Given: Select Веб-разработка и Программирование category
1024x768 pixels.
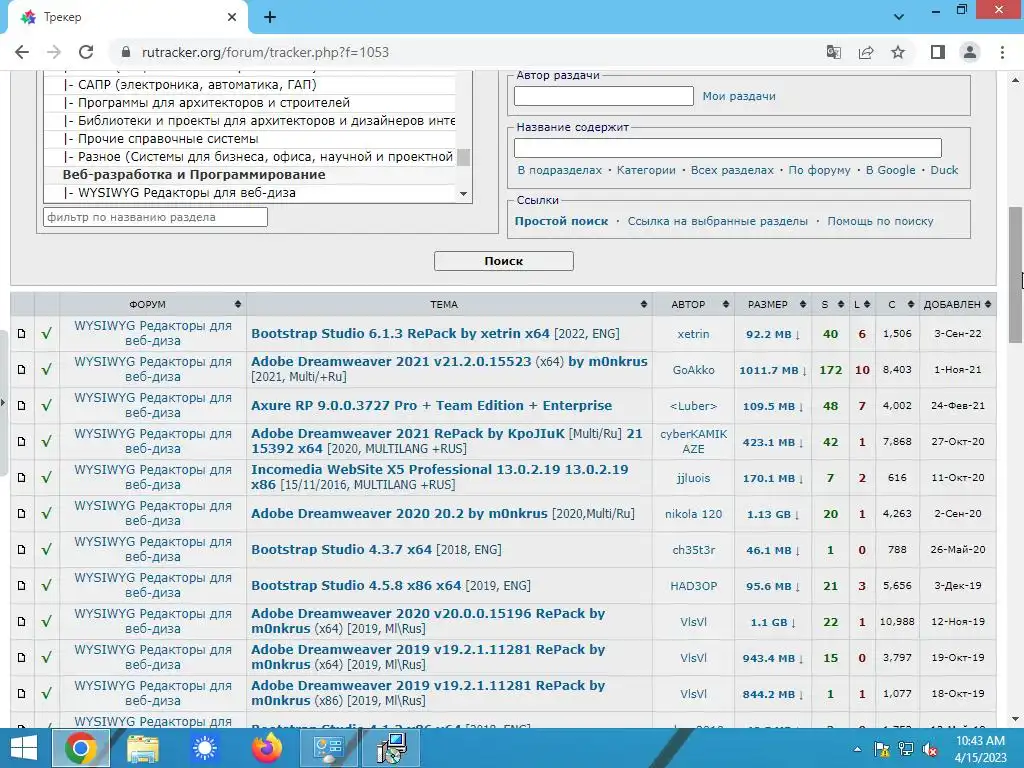Looking at the screenshot, I should click(194, 174).
